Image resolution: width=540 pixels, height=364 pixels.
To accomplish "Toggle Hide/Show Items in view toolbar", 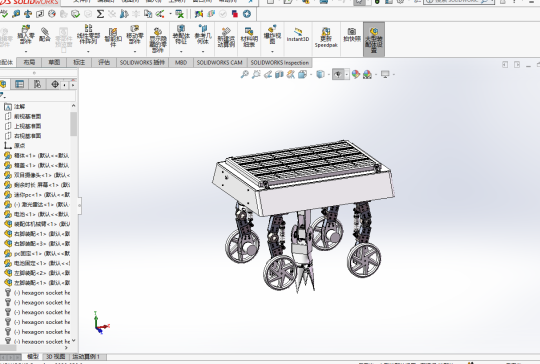I will (338, 74).
